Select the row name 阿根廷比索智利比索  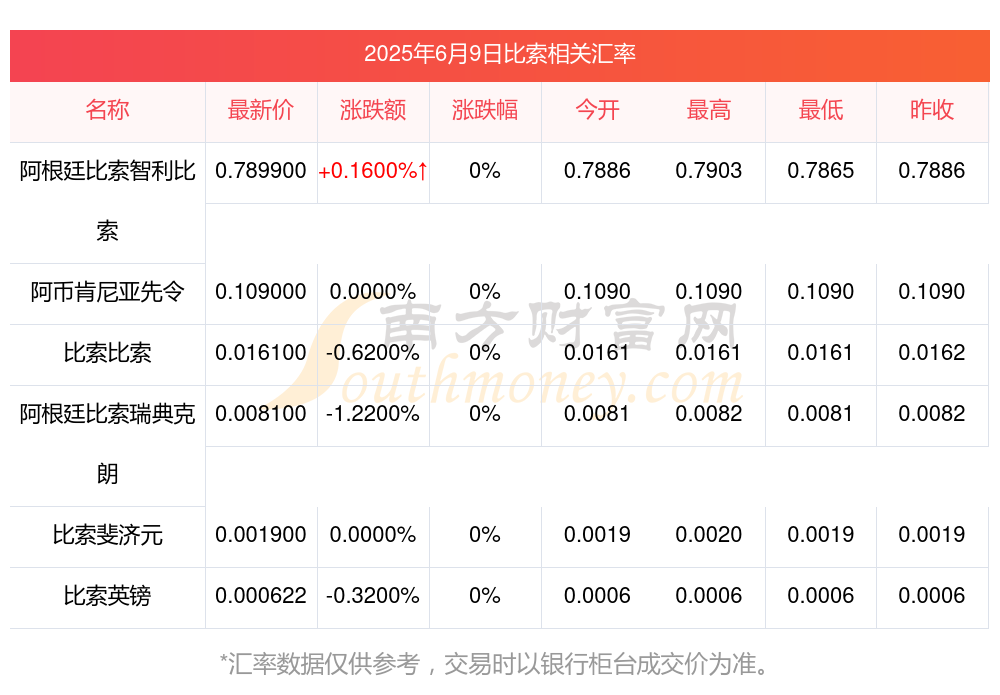[107, 201]
